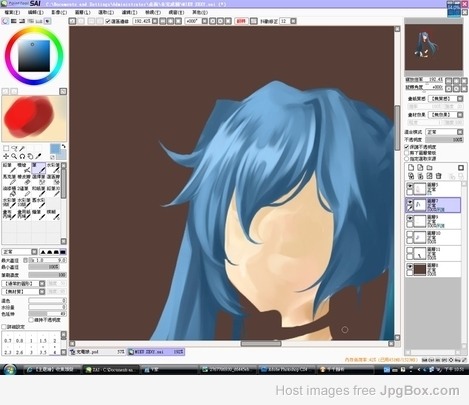The image size is (469, 405).
Task: Select the magic wand tool
Action: 22,148
